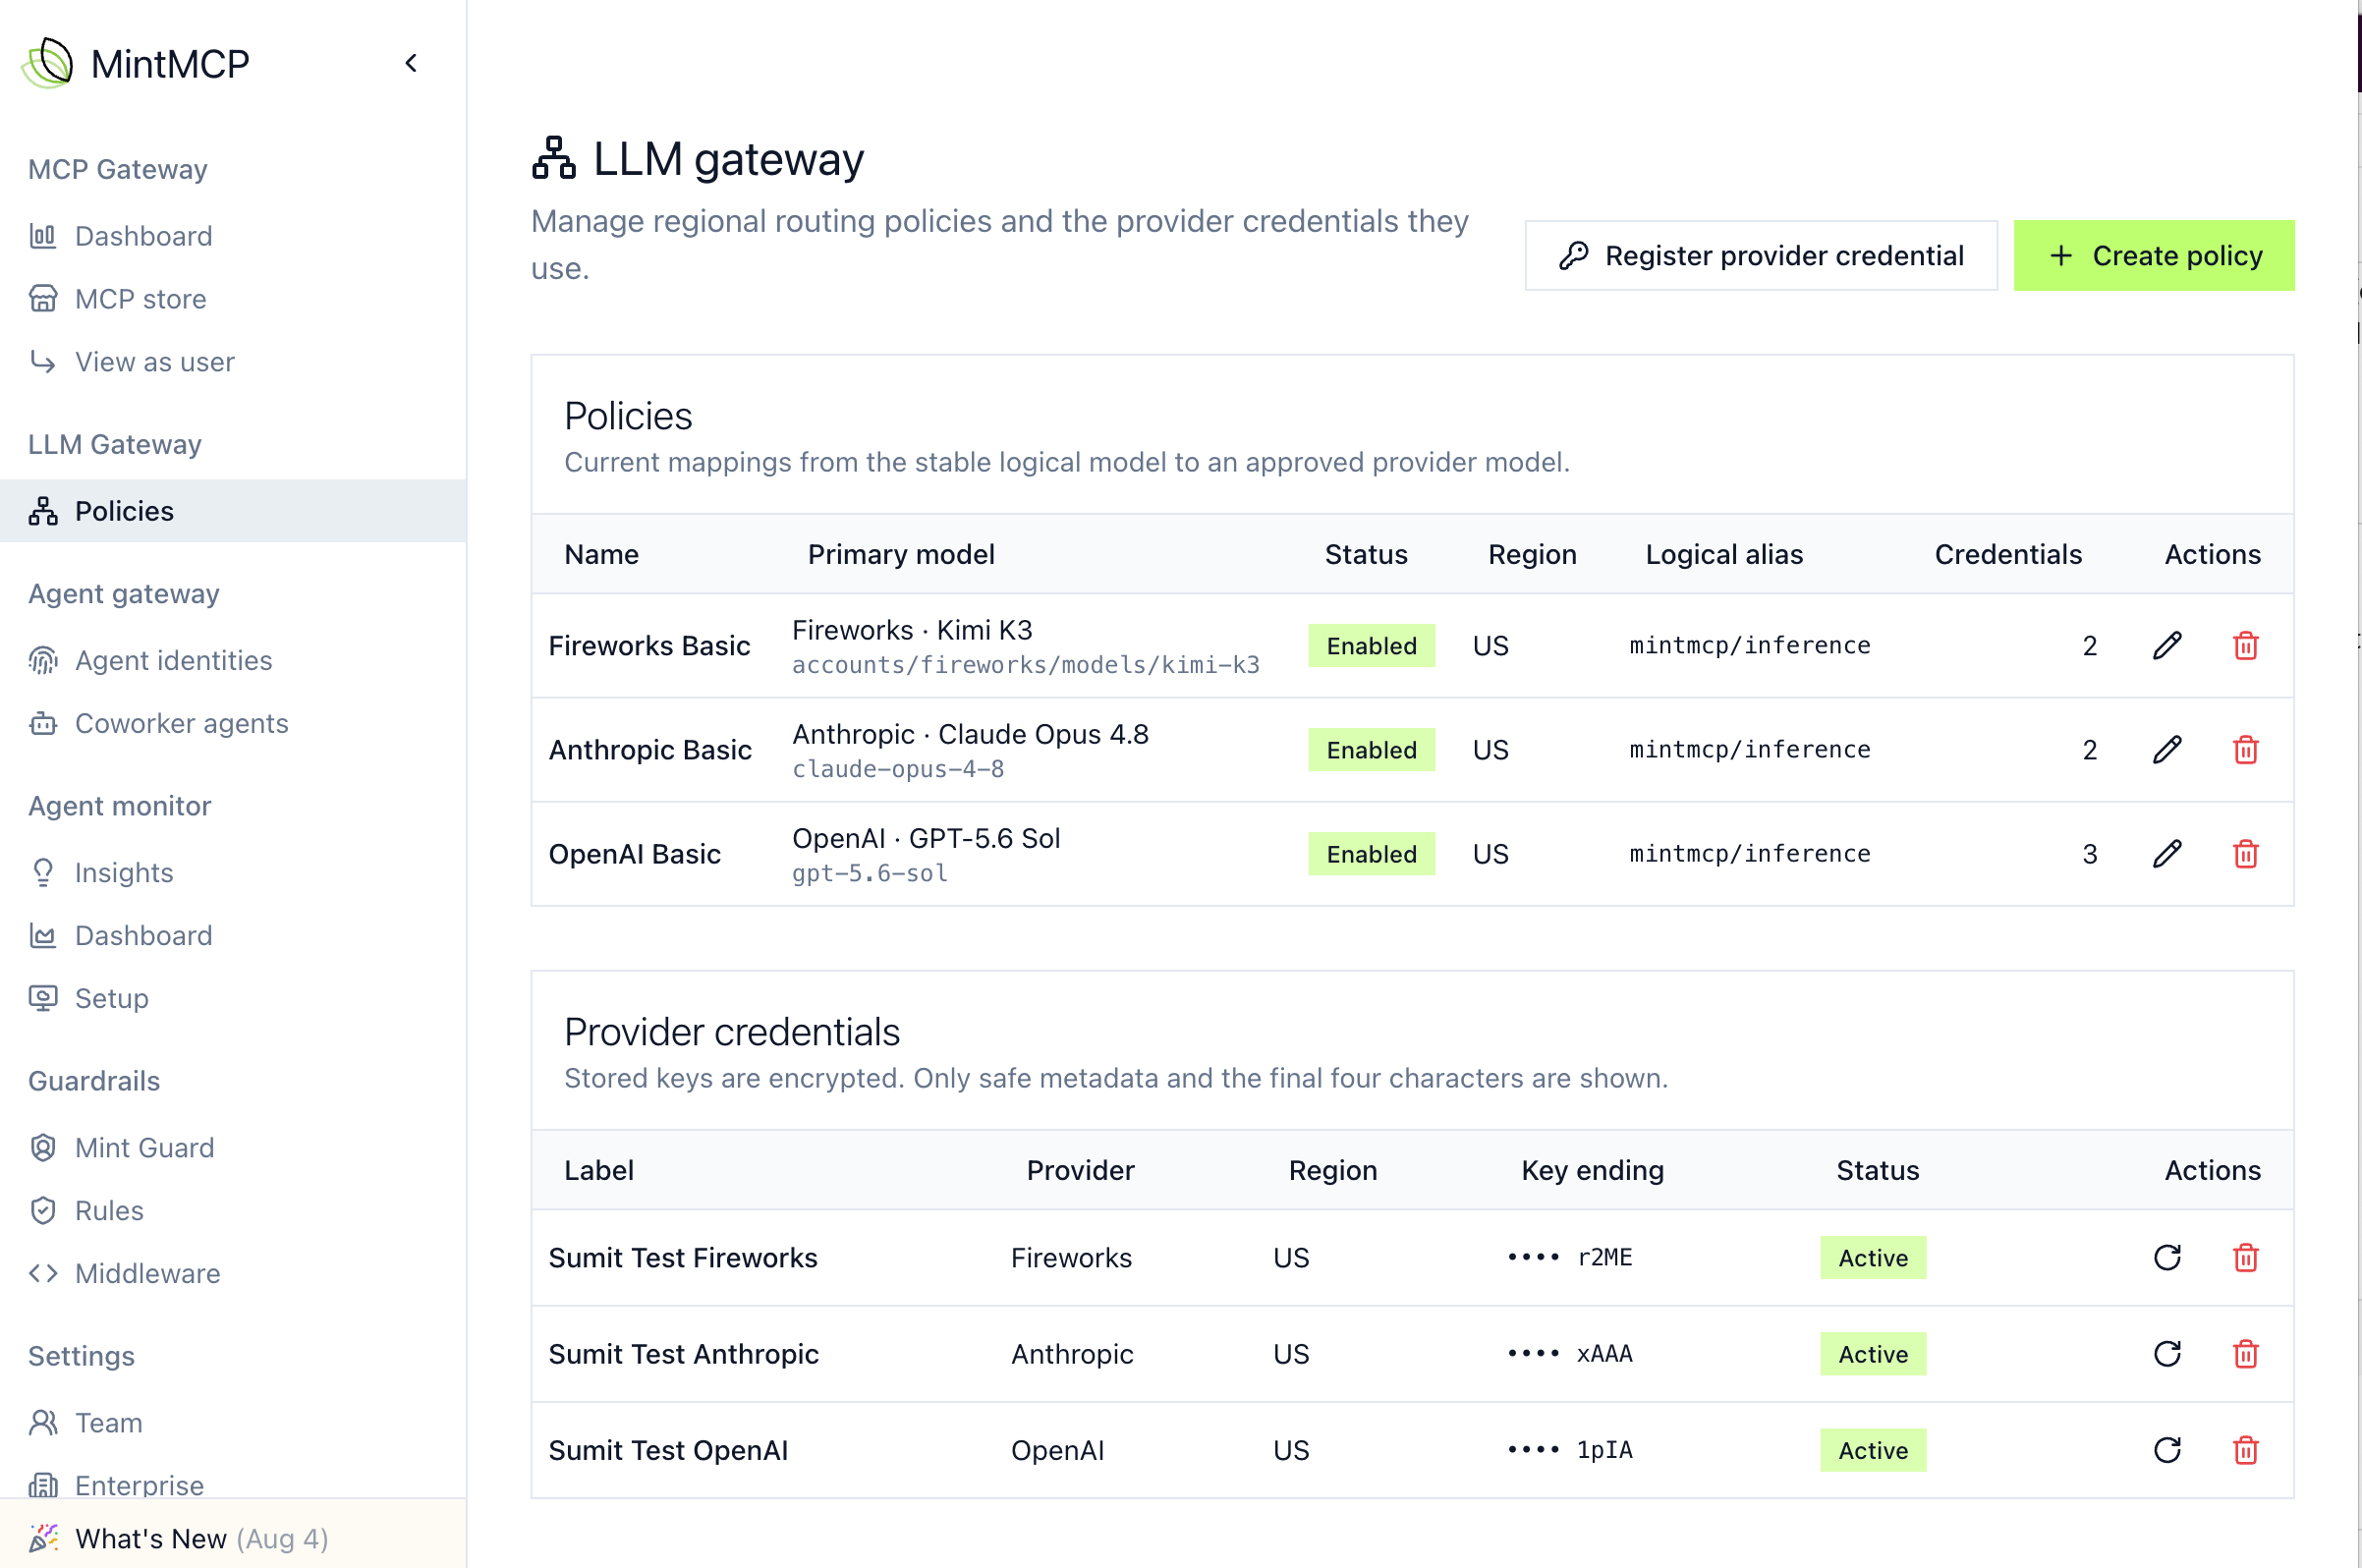Edit the Fireworks Basic policy
2362x1568 pixels.
coord(2167,646)
